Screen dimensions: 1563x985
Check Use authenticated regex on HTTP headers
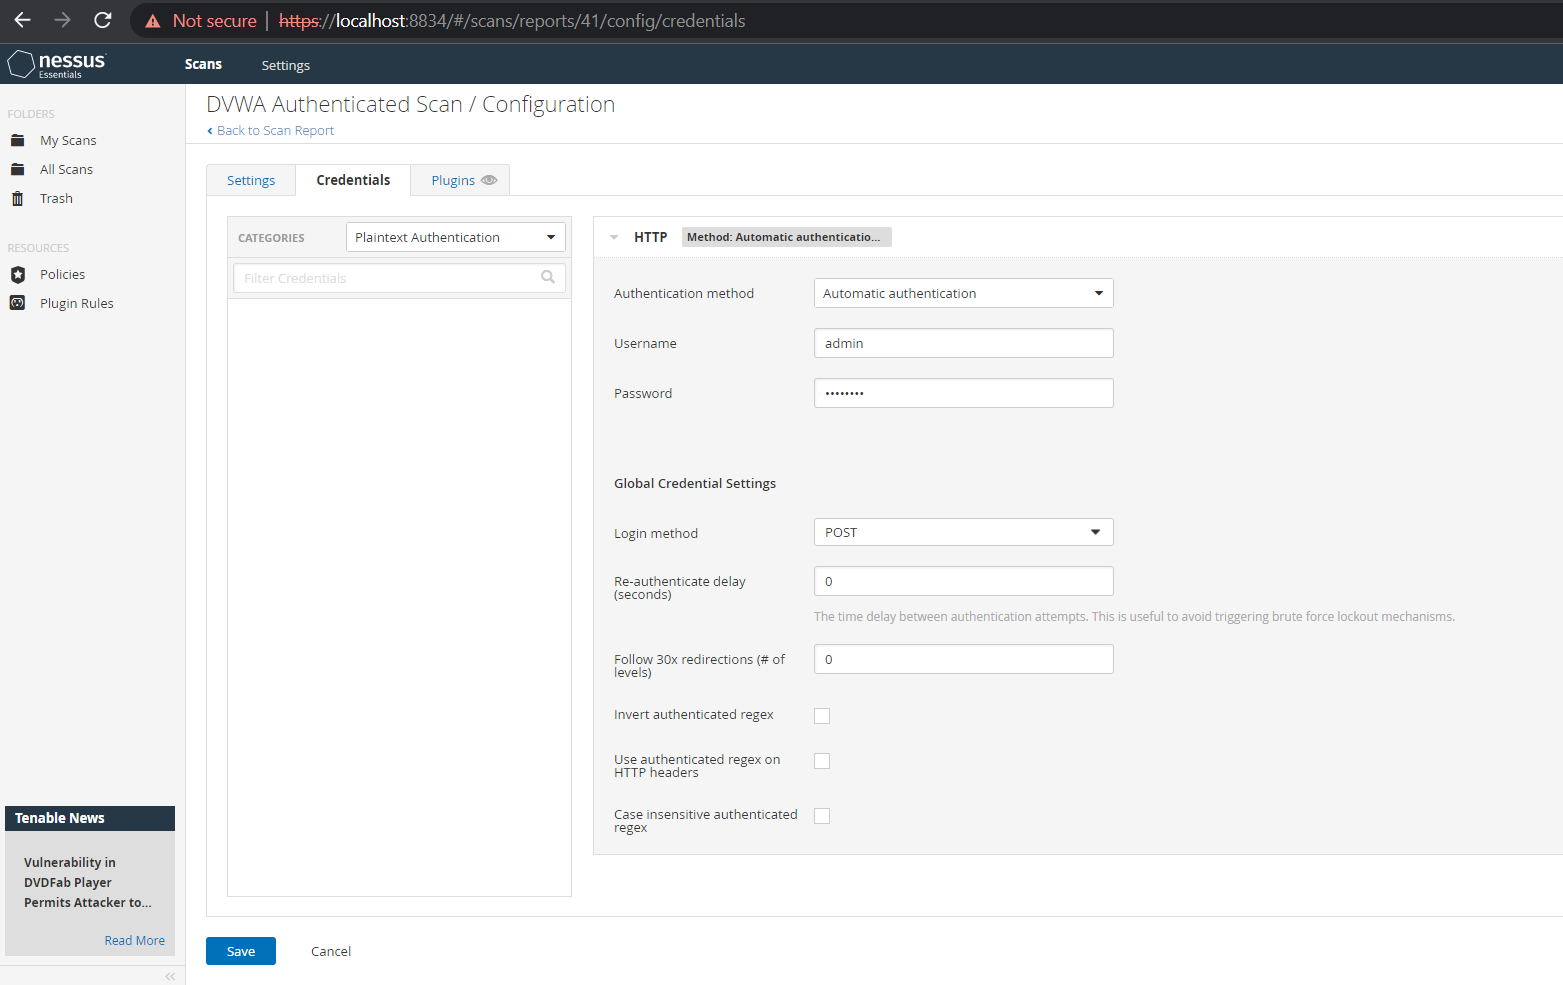[x=822, y=761]
